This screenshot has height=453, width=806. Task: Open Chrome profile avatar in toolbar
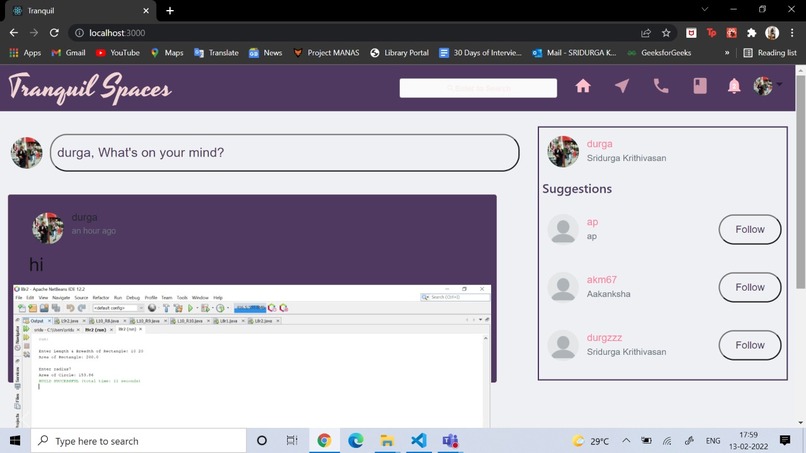point(772,33)
